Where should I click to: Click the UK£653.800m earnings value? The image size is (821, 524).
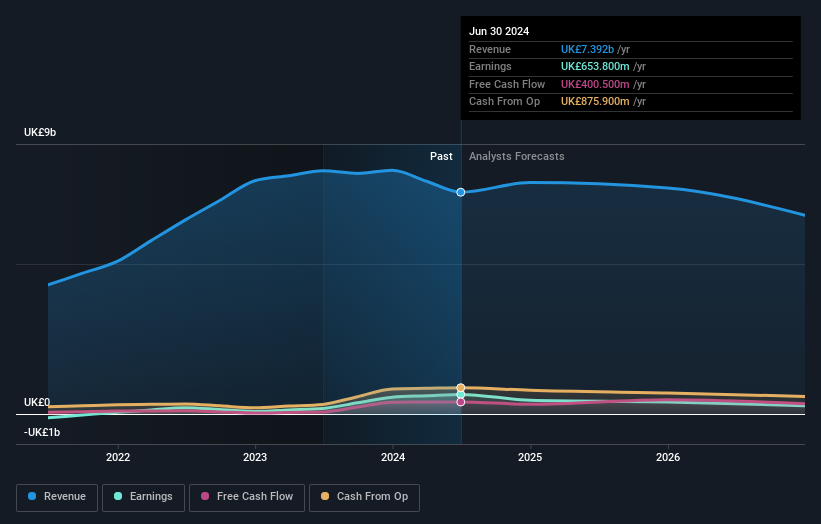pyautogui.click(x=595, y=66)
